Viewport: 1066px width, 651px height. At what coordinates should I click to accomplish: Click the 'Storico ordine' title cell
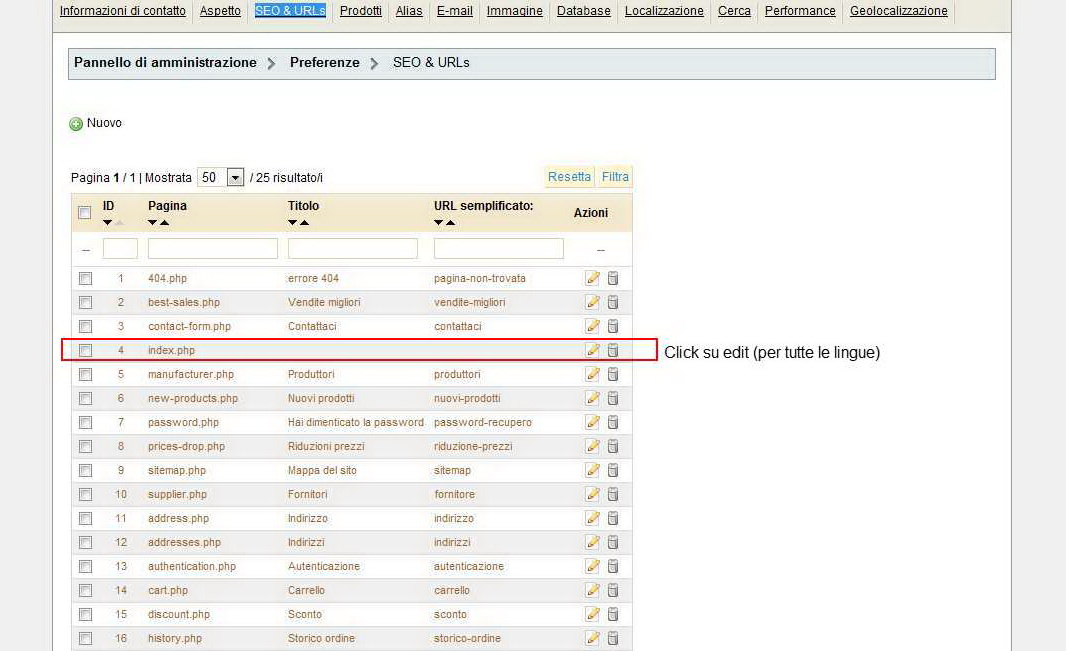(321, 638)
